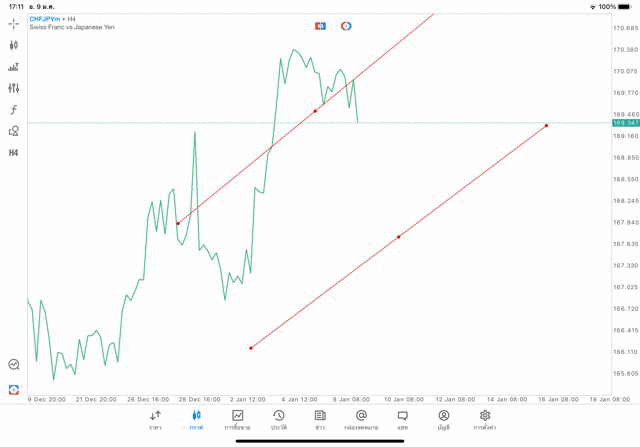640x447 pixels.
Task: Open the แชท (Chat) tab
Action: tap(402, 420)
